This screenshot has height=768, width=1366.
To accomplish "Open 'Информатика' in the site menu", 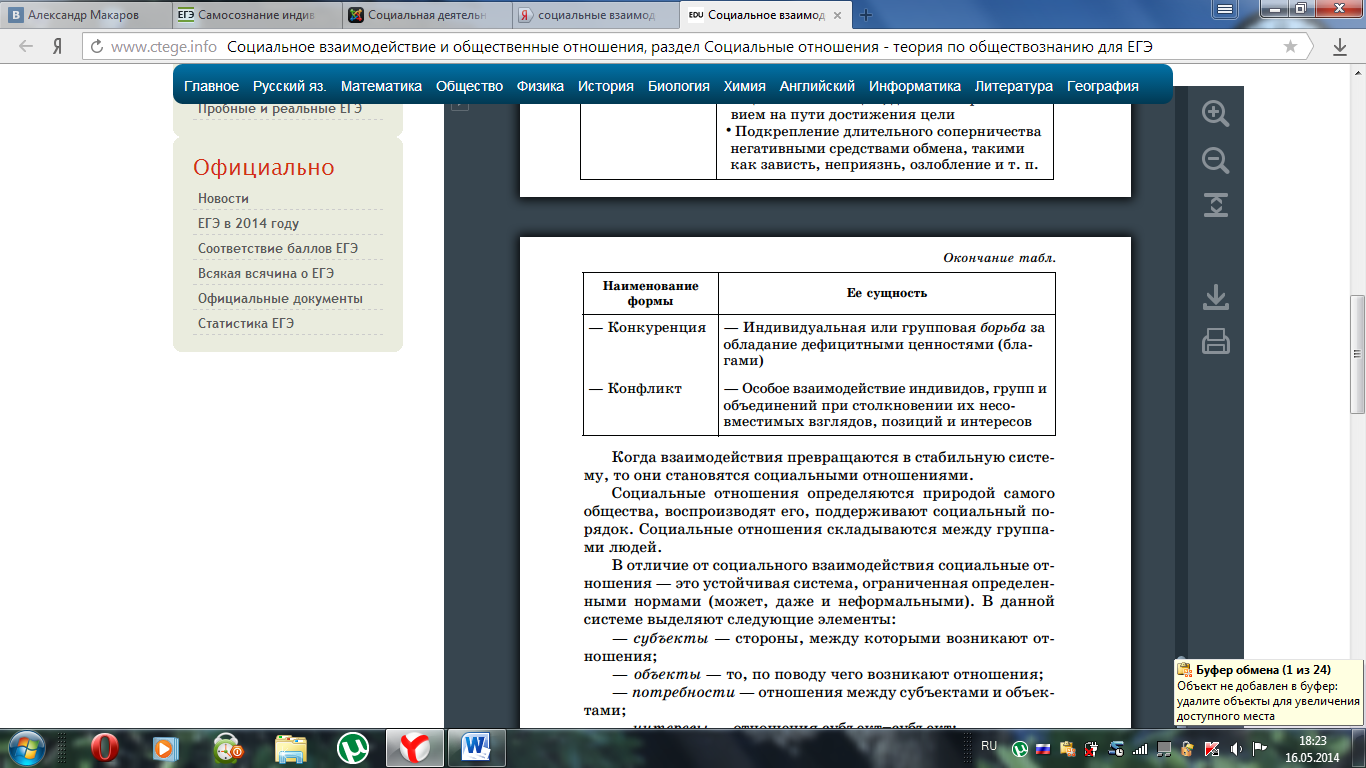I will tap(915, 86).
